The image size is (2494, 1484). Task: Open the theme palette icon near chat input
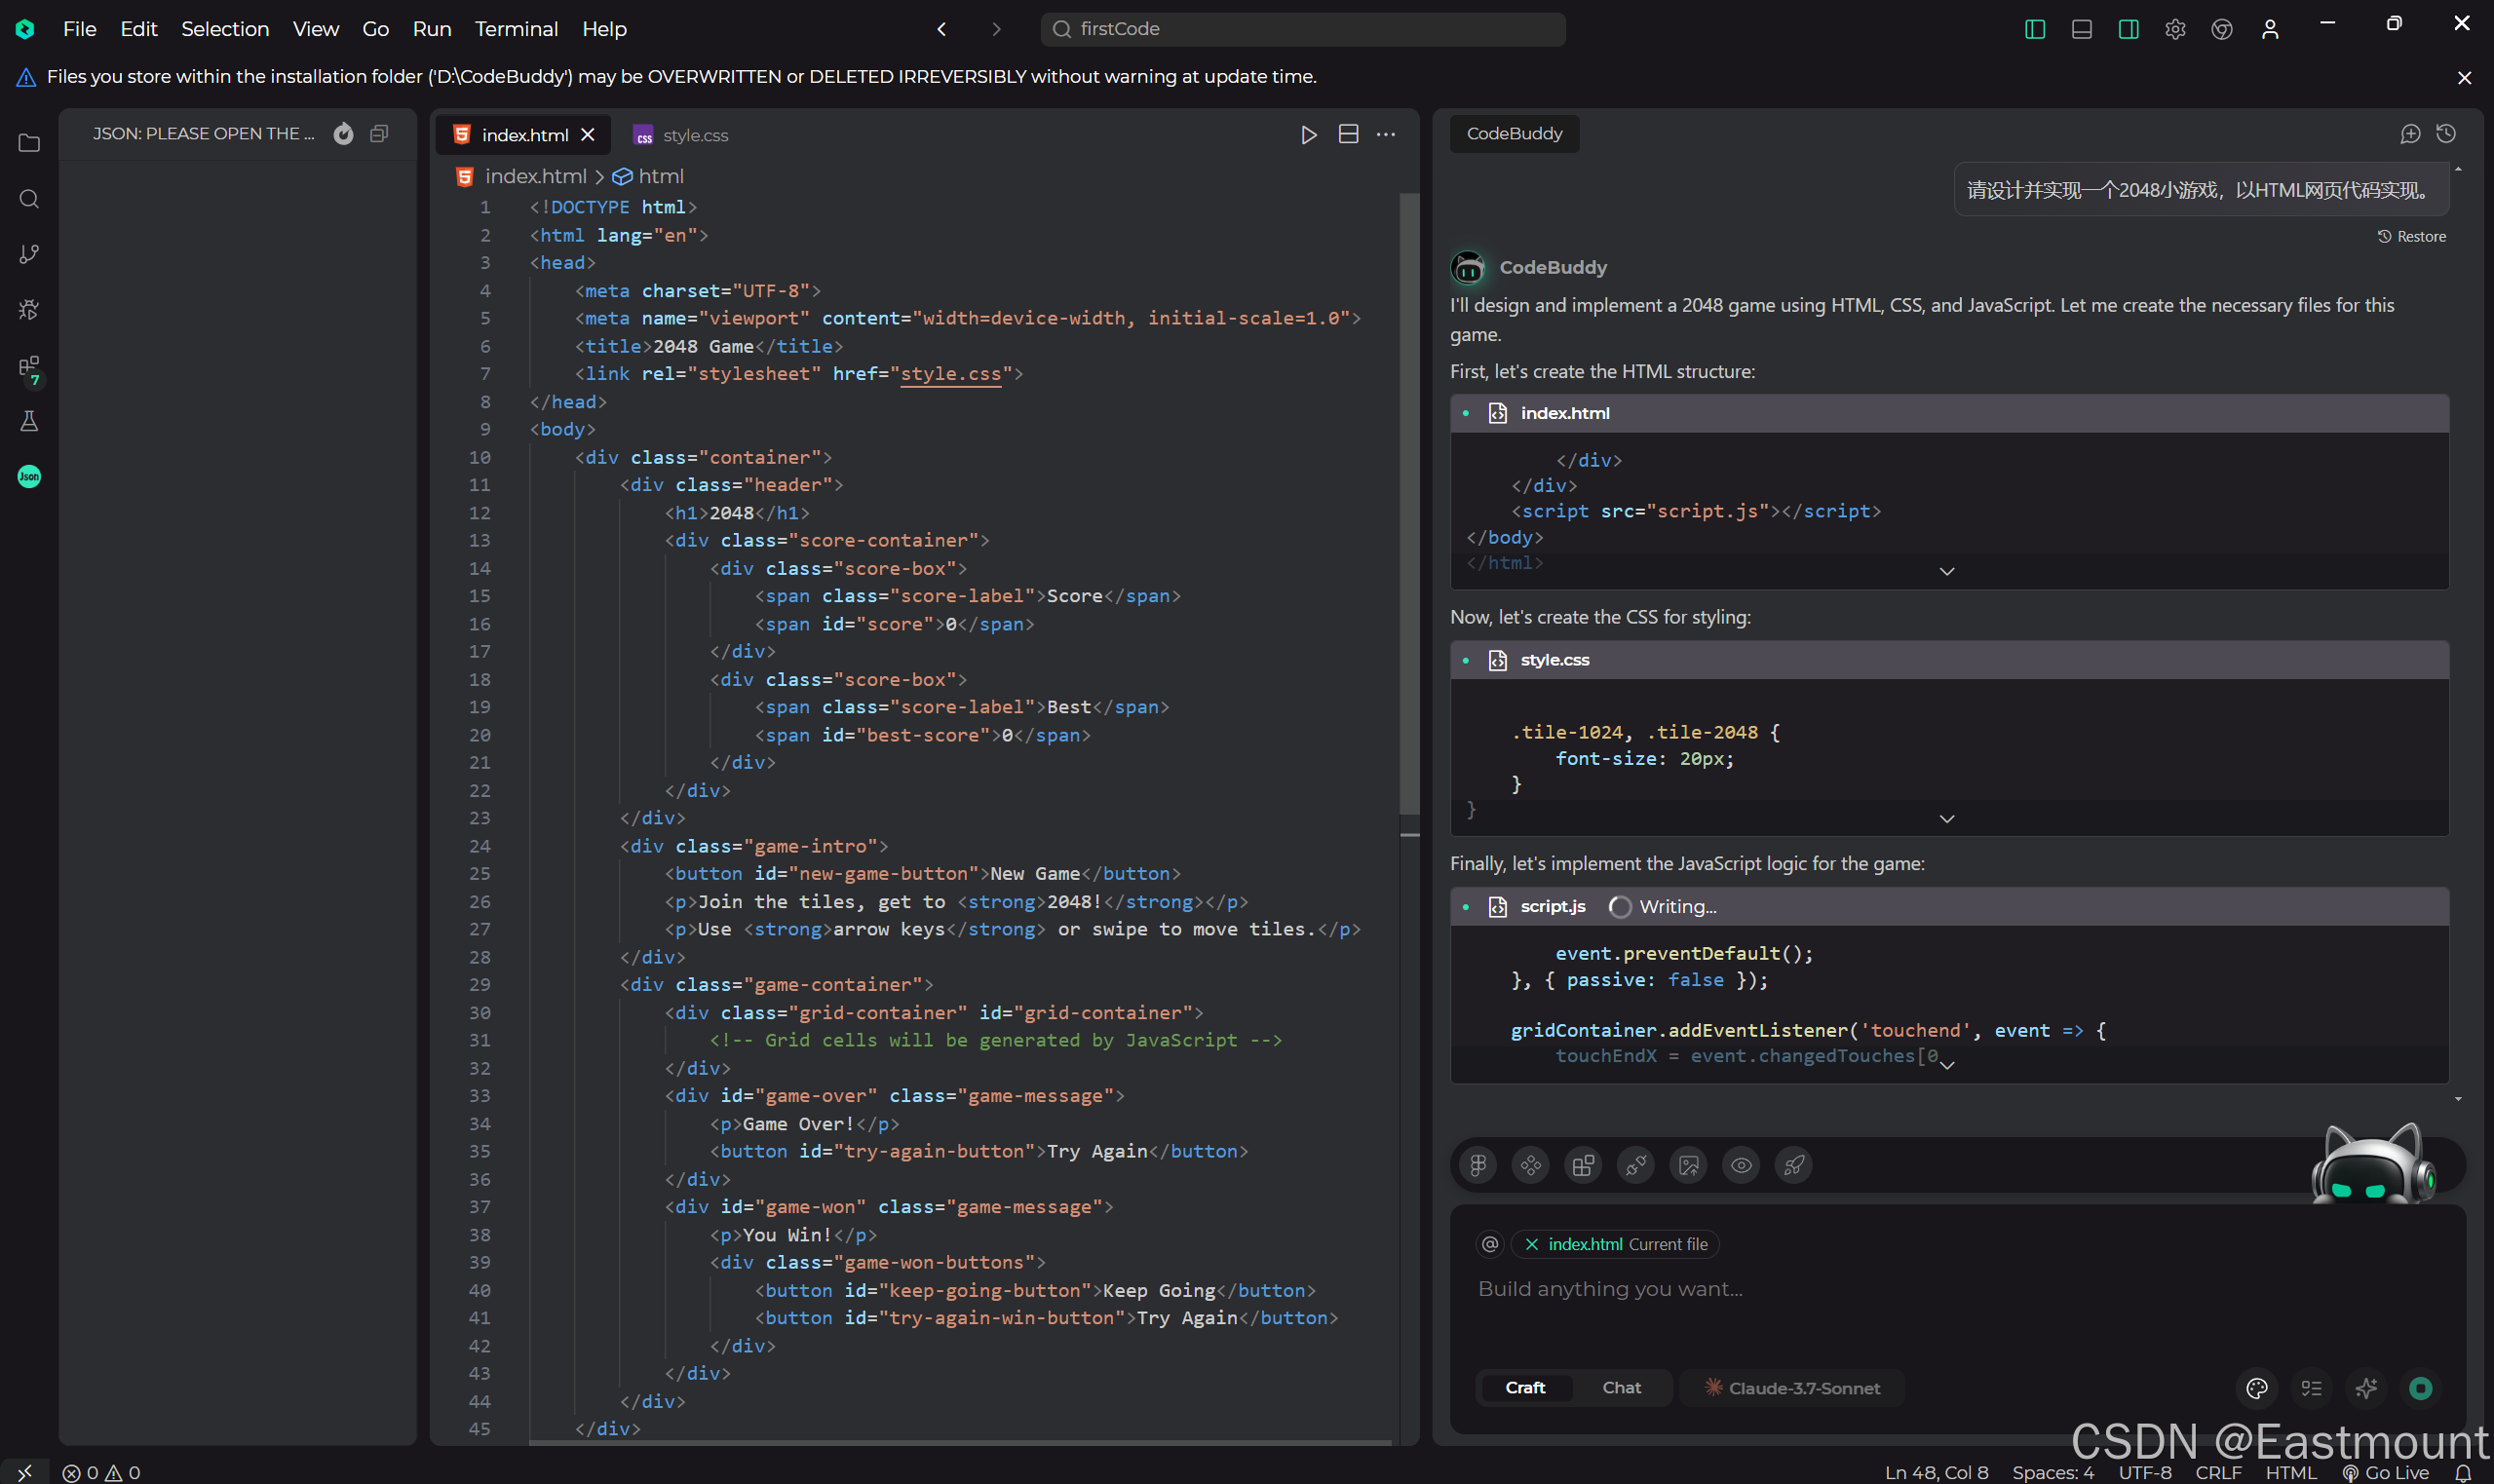click(x=2256, y=1388)
